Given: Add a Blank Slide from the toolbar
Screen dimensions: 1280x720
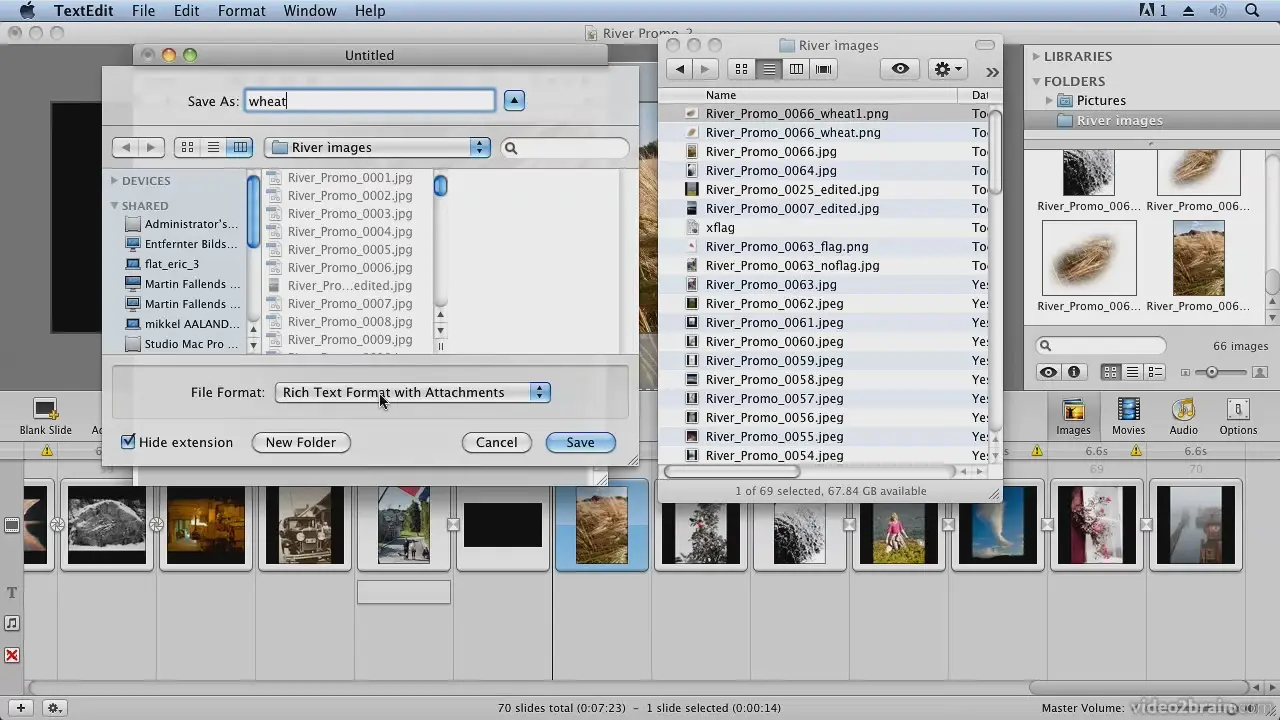Looking at the screenshot, I should tap(45, 410).
